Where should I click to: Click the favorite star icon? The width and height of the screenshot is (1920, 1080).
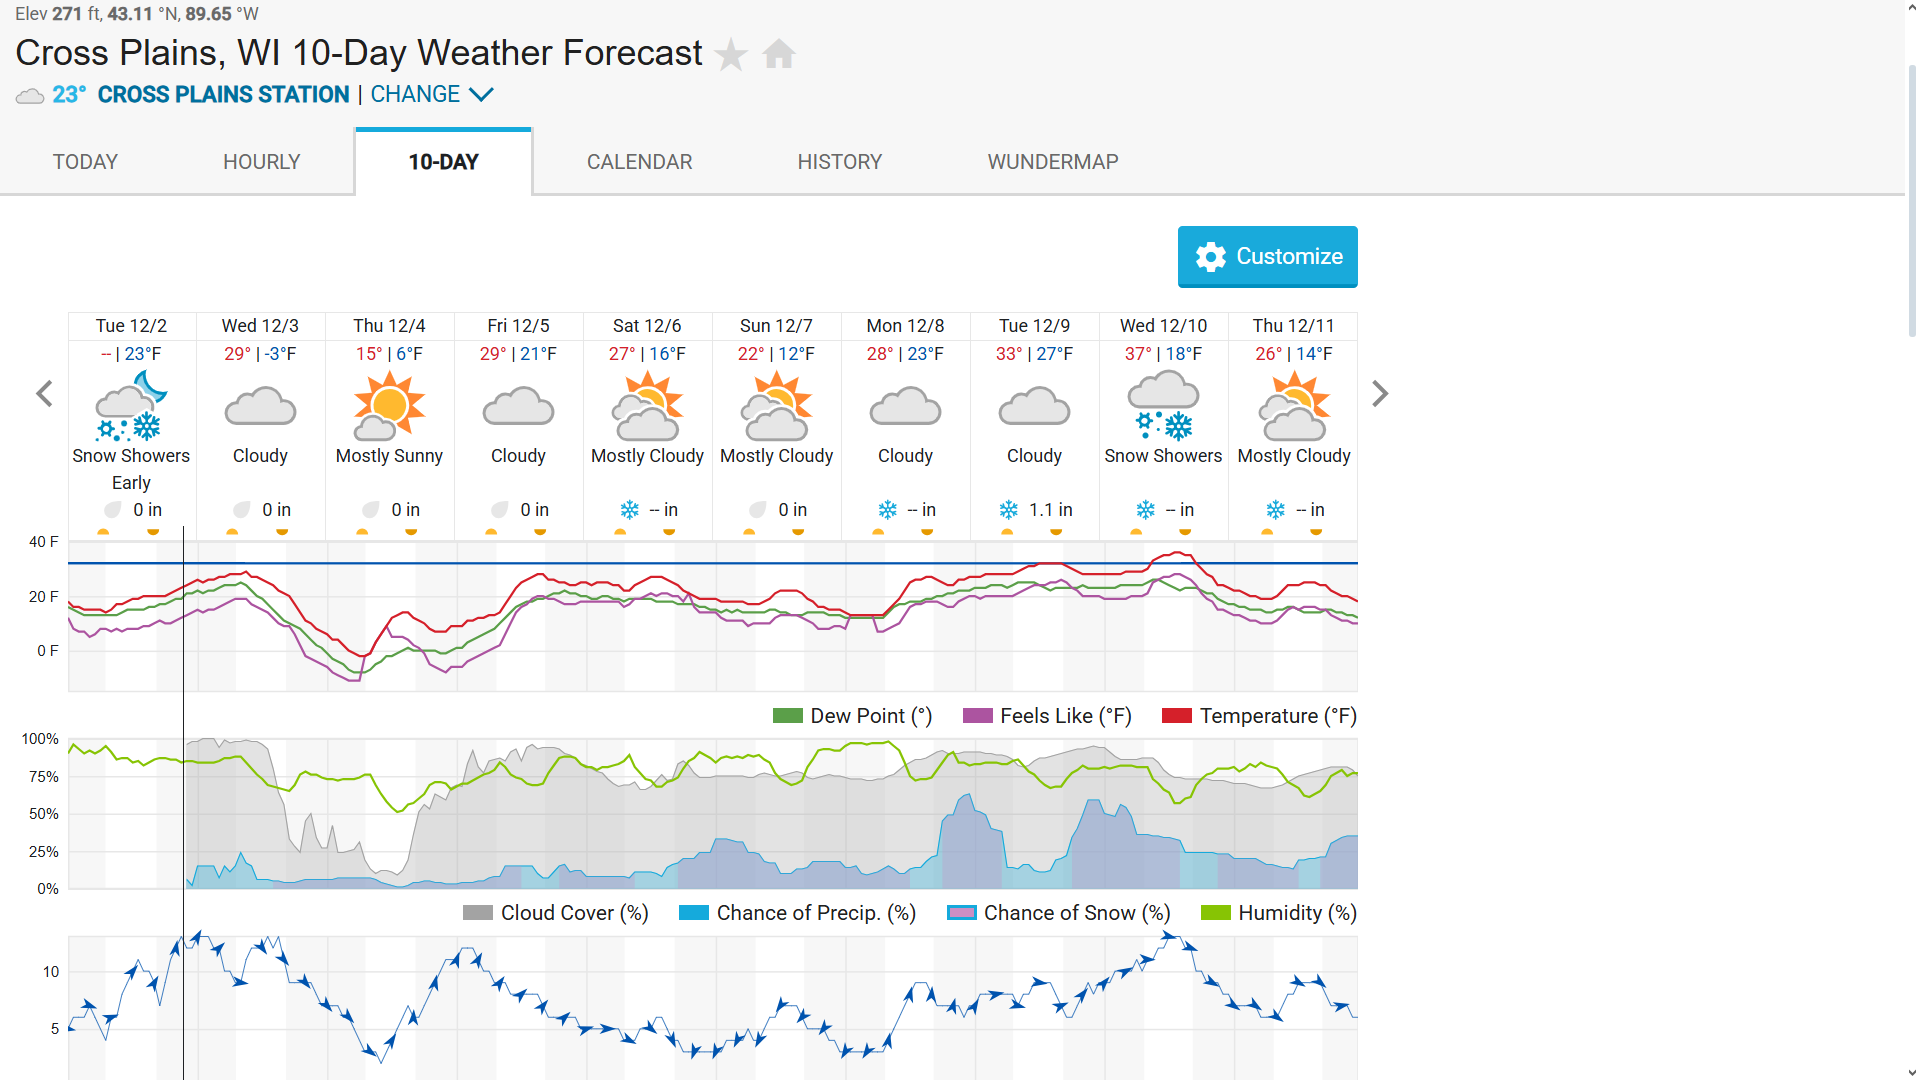coord(731,54)
